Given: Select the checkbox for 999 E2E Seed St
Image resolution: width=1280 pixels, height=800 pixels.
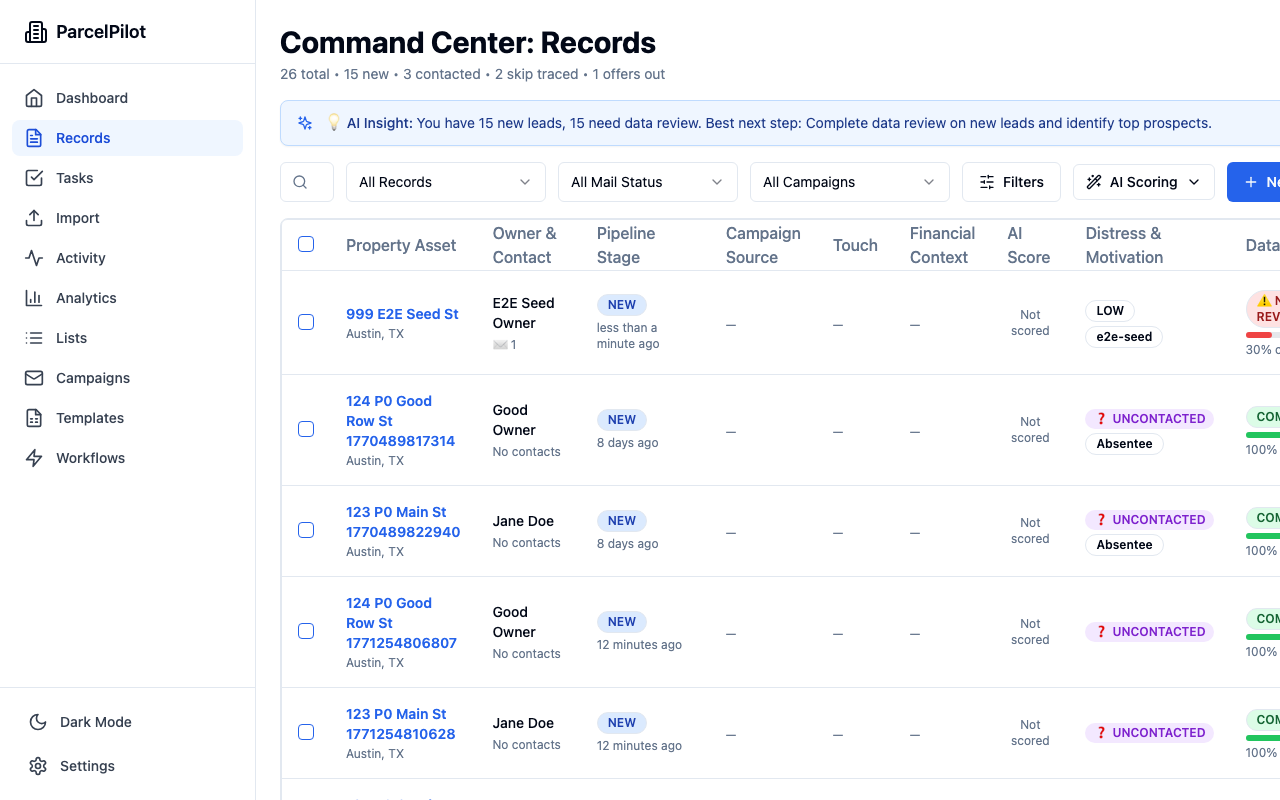Looking at the screenshot, I should 306,322.
